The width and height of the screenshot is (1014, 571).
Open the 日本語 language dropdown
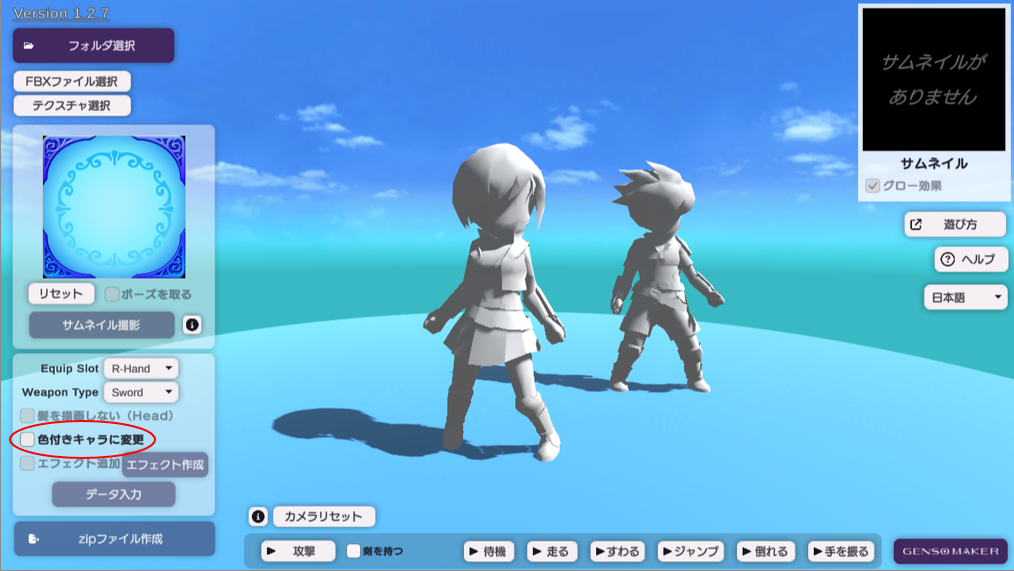(x=965, y=298)
